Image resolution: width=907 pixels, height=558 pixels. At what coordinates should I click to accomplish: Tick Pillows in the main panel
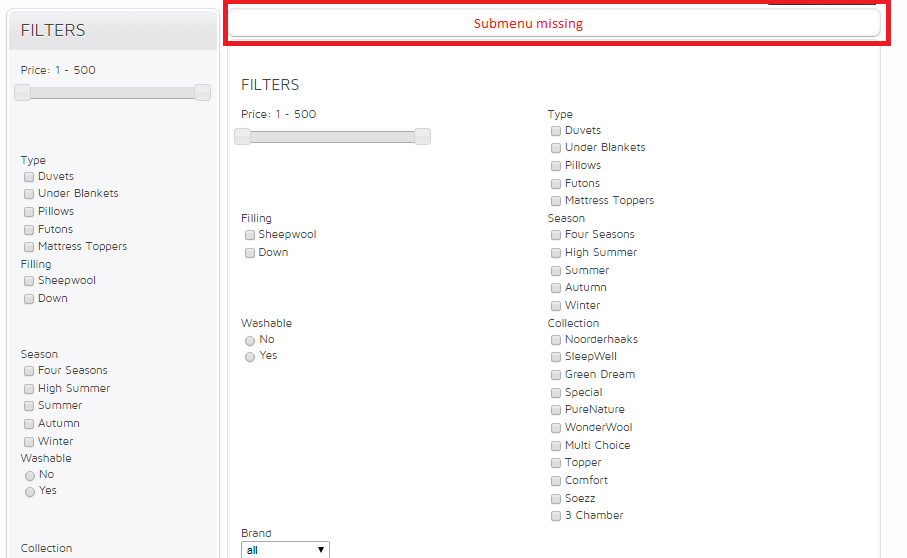coord(556,166)
